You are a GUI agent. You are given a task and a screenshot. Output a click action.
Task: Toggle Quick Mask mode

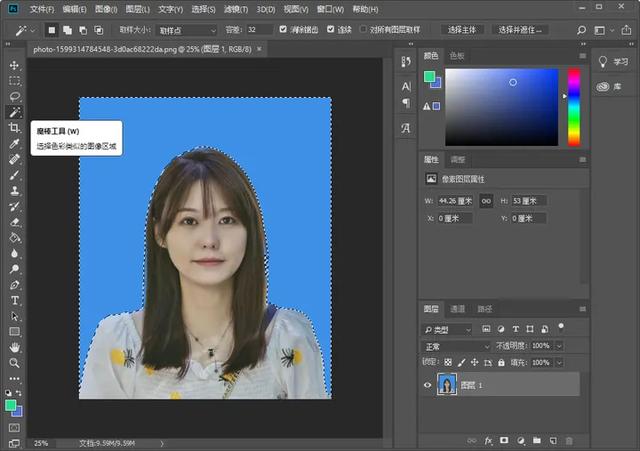(x=14, y=427)
